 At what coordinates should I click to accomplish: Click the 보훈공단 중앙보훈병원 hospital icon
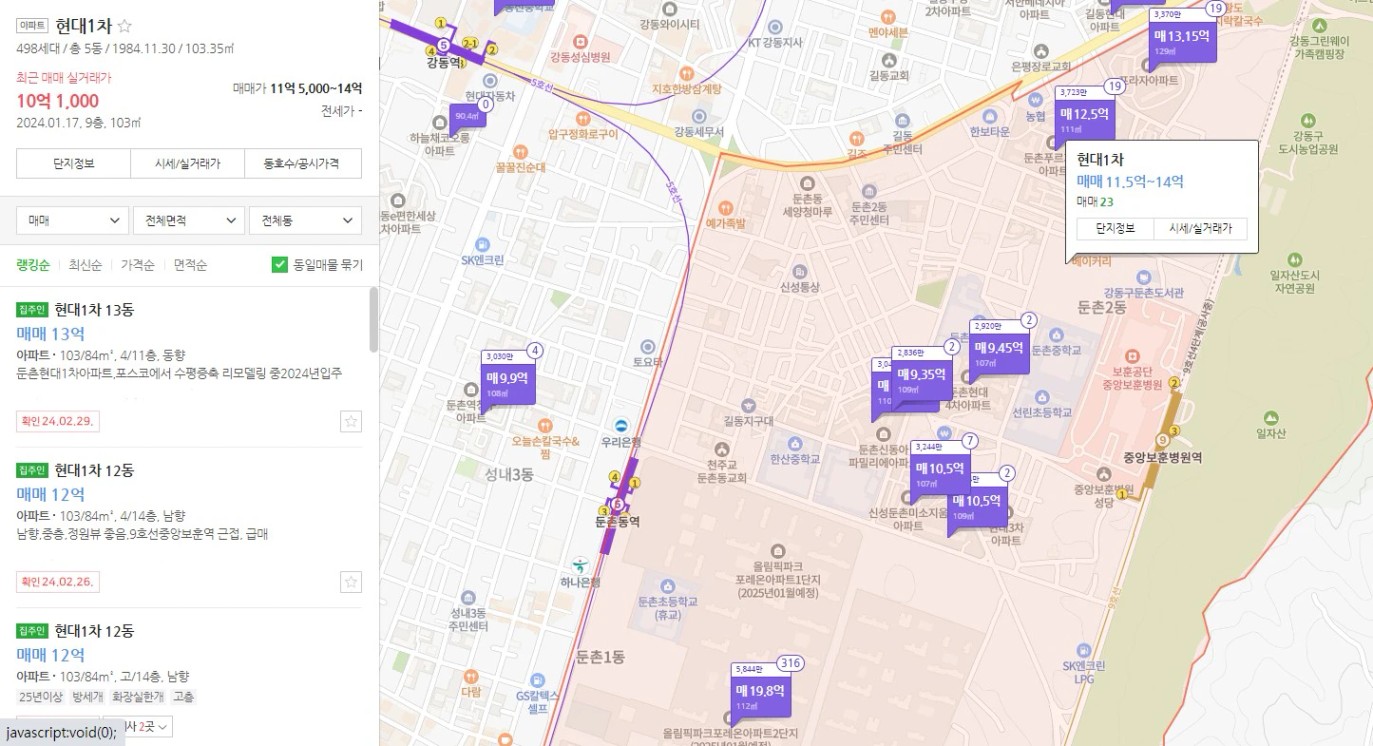tap(1132, 355)
